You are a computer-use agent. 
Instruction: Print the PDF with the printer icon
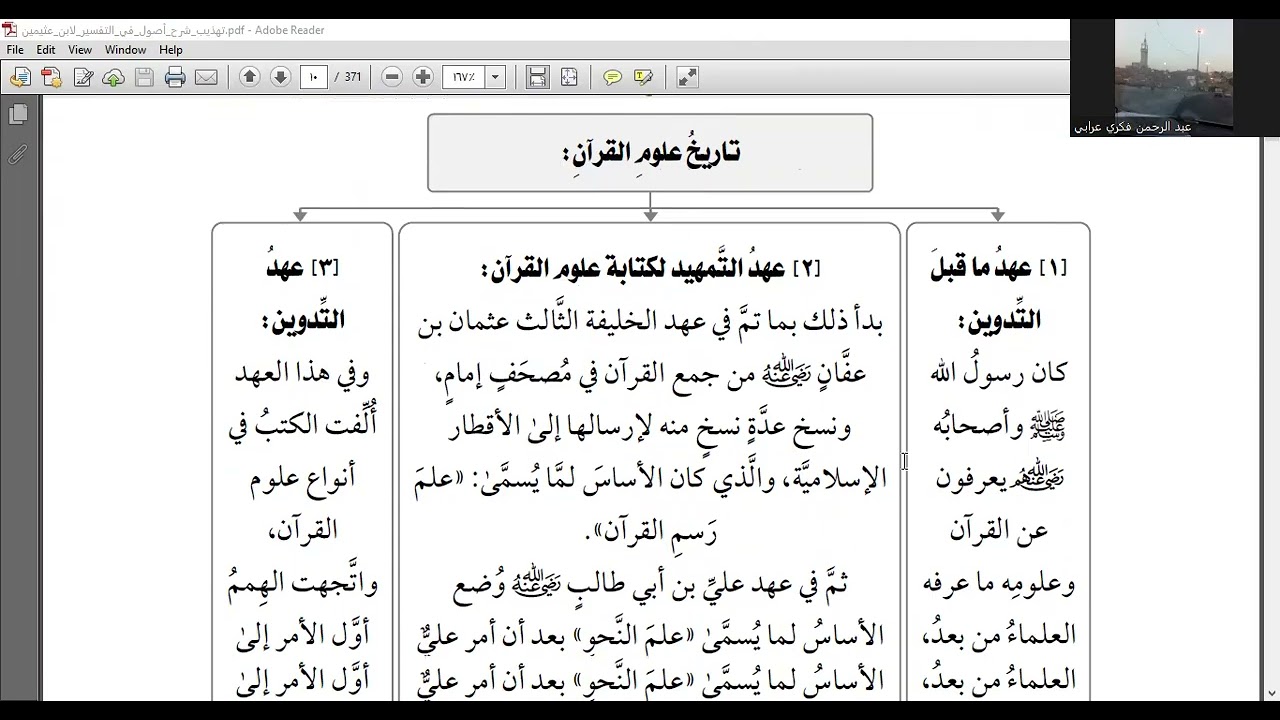click(175, 77)
